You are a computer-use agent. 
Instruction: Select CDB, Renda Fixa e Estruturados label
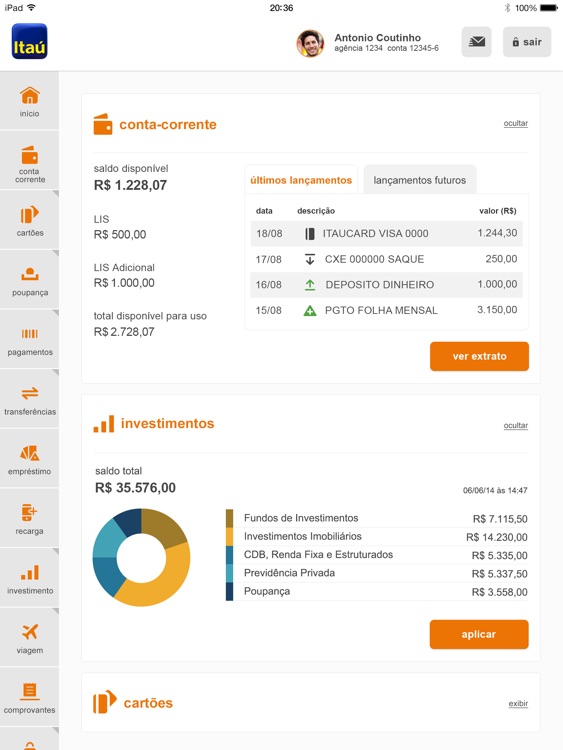319,555
